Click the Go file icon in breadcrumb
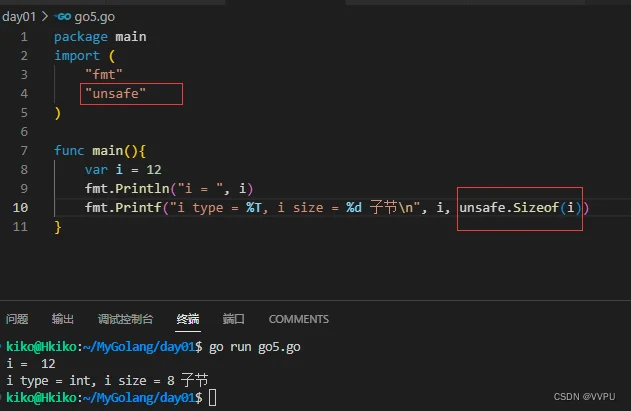 tap(63, 17)
